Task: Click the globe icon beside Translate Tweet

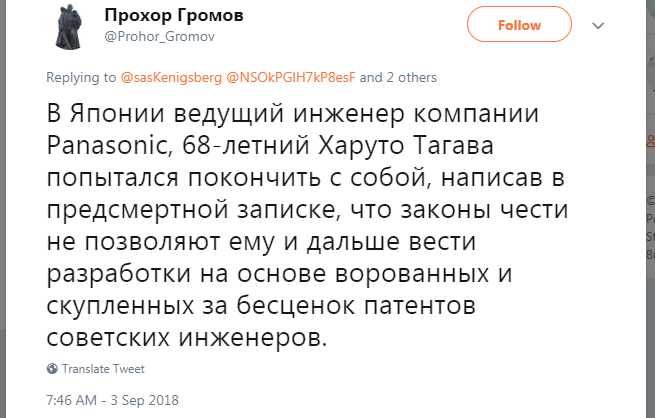Action: [x=53, y=369]
